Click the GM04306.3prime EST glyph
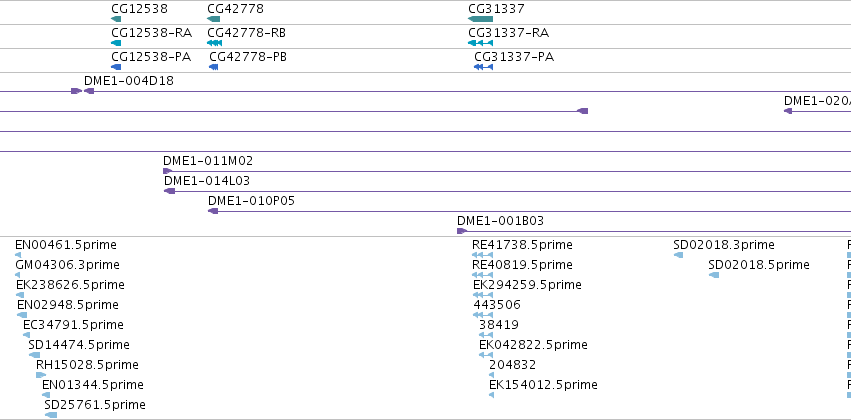The width and height of the screenshot is (851, 420). pyautogui.click(x=17, y=275)
